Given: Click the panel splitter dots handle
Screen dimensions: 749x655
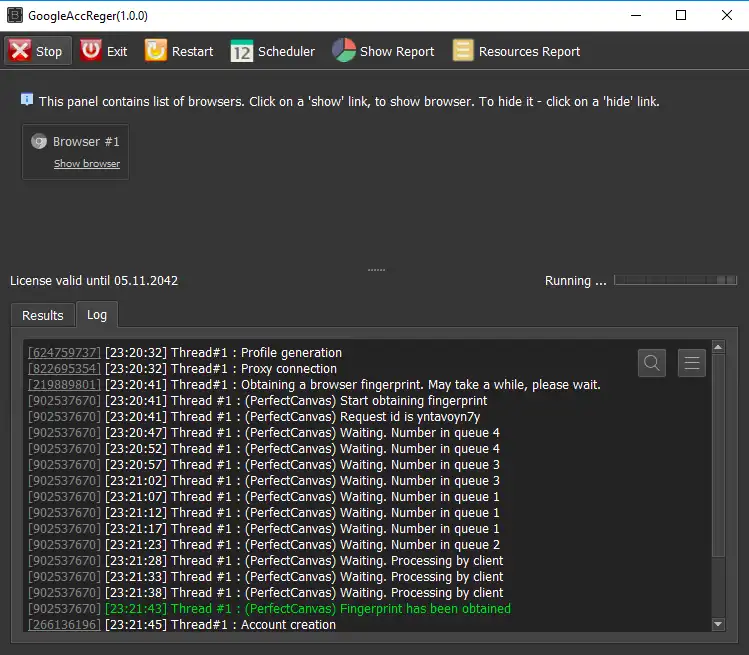Looking at the screenshot, I should pos(376,270).
